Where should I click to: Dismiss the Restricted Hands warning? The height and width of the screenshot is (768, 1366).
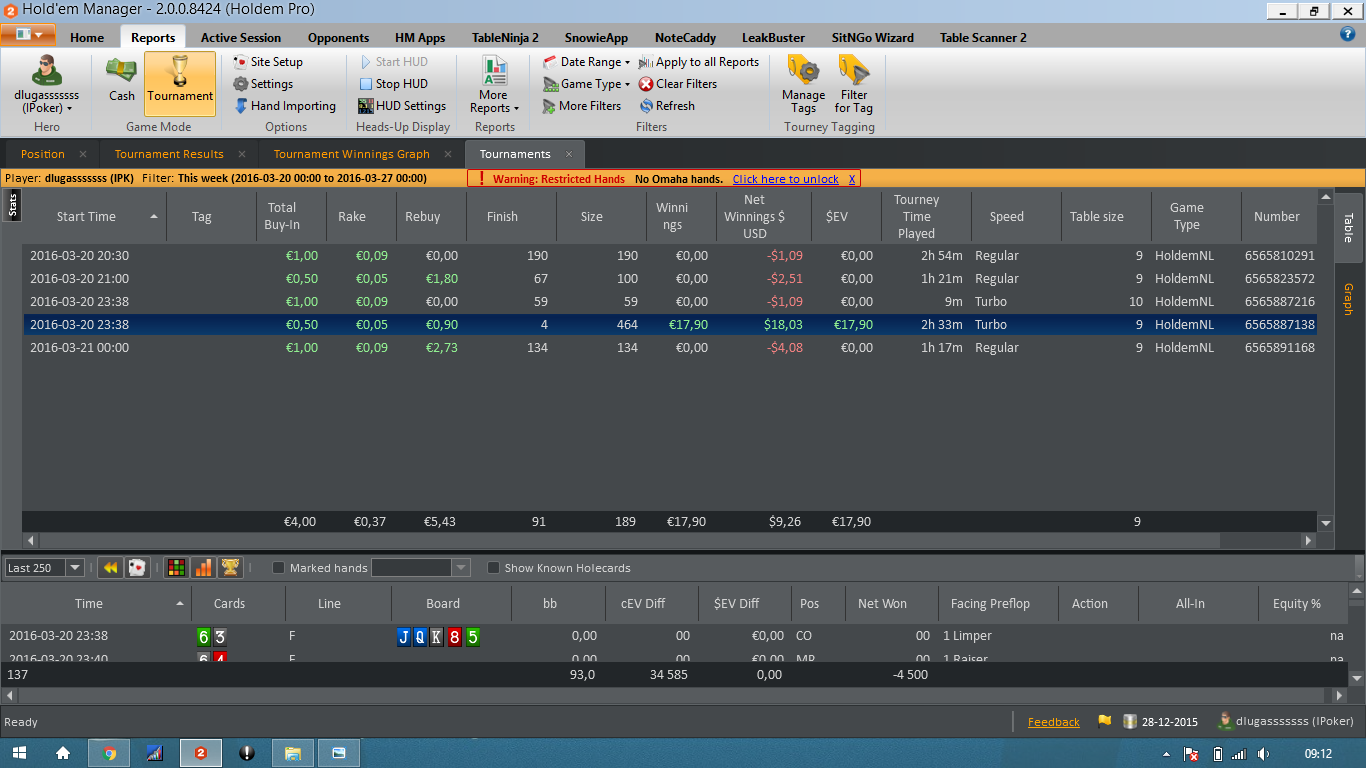click(x=852, y=179)
